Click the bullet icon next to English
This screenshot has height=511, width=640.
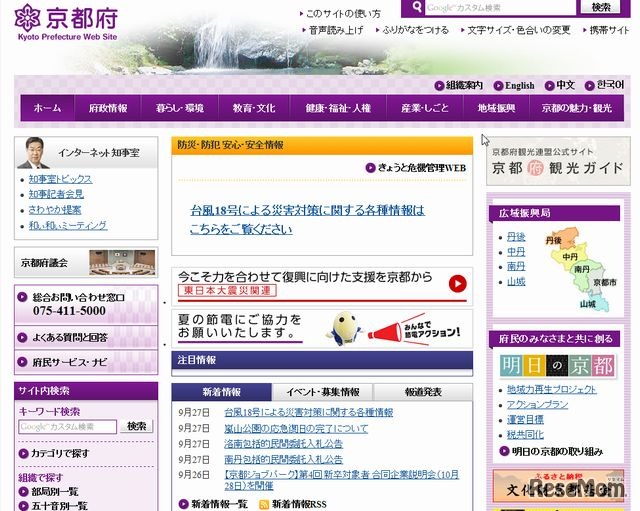pos(498,86)
